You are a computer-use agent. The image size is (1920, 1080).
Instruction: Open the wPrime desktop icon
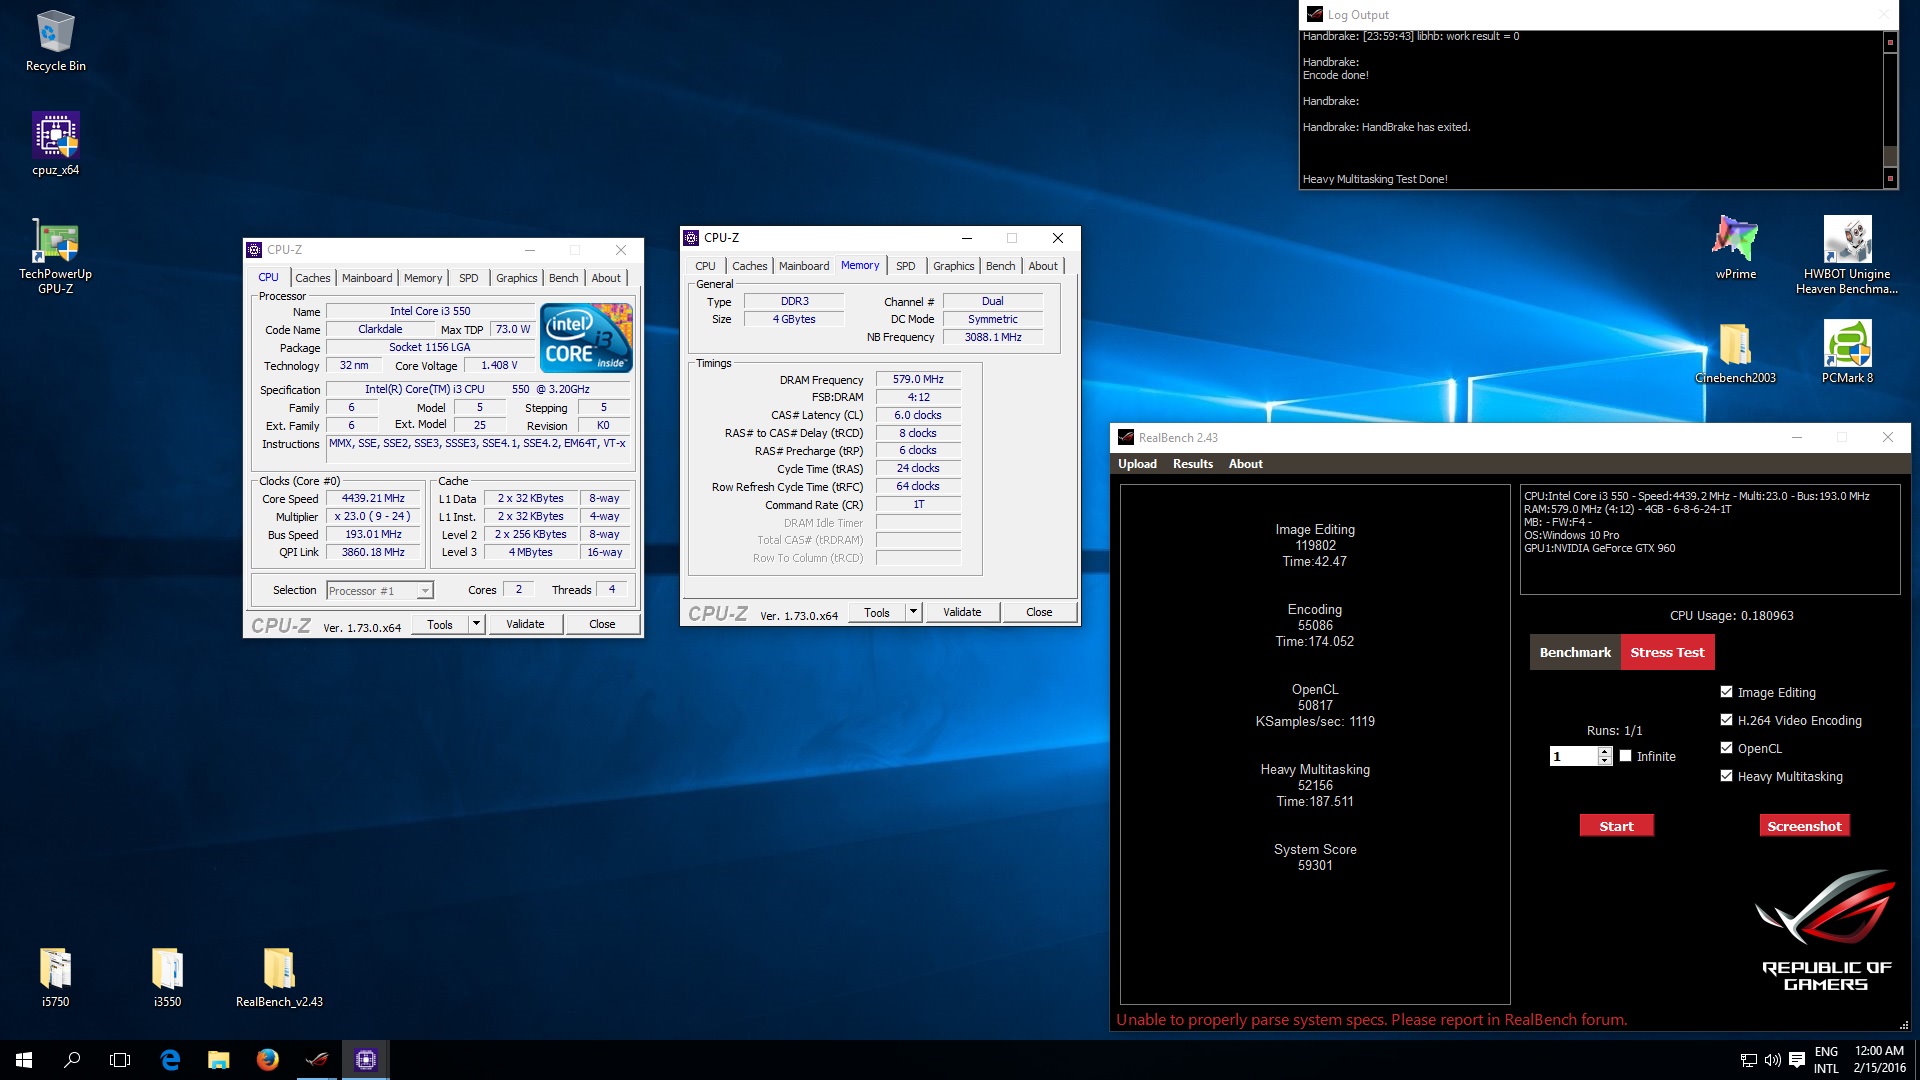(1735, 248)
